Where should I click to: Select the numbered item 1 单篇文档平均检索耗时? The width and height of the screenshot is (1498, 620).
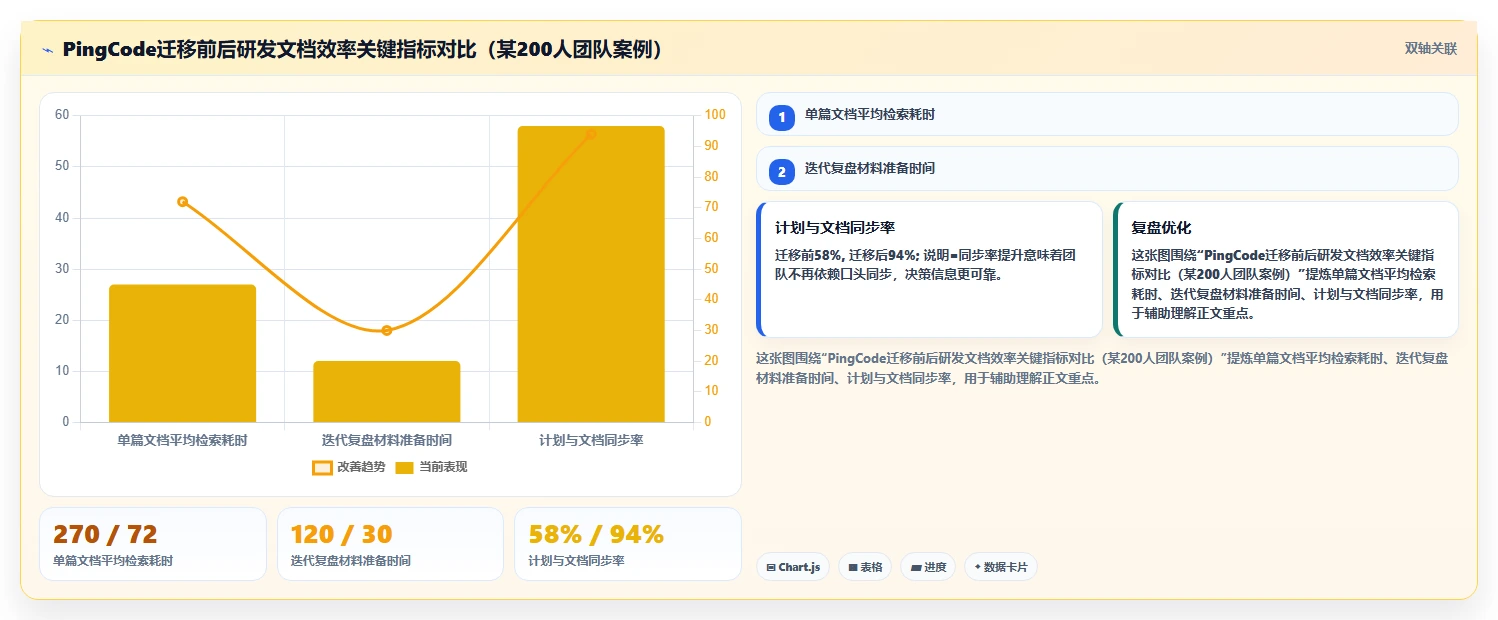click(1107, 114)
